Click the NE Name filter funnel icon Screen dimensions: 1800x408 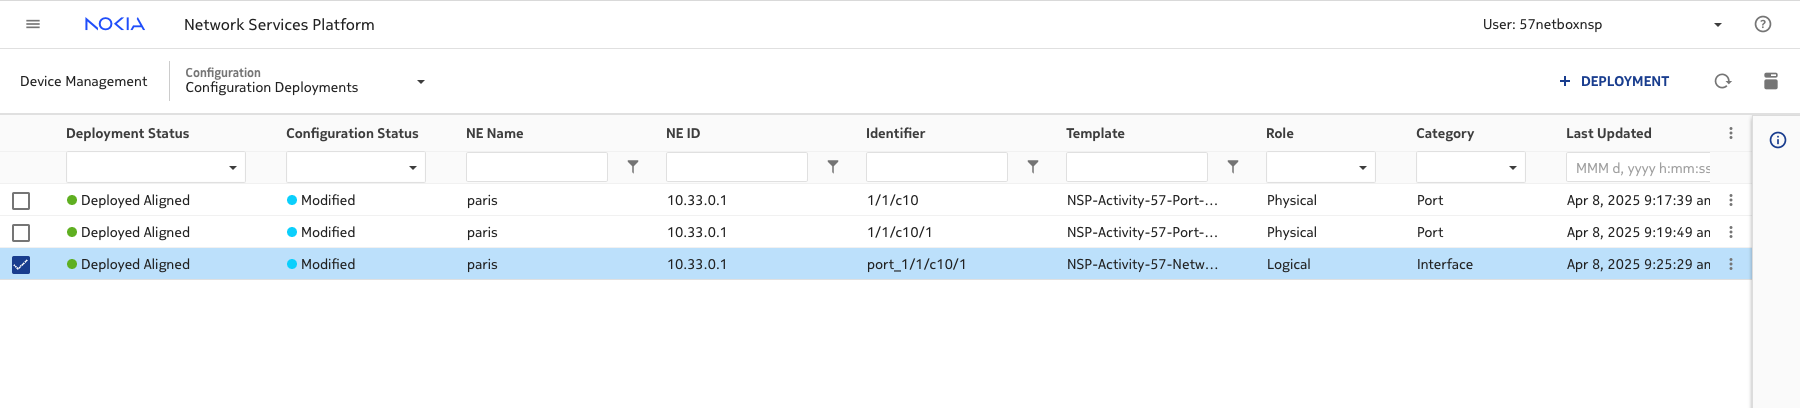[633, 167]
